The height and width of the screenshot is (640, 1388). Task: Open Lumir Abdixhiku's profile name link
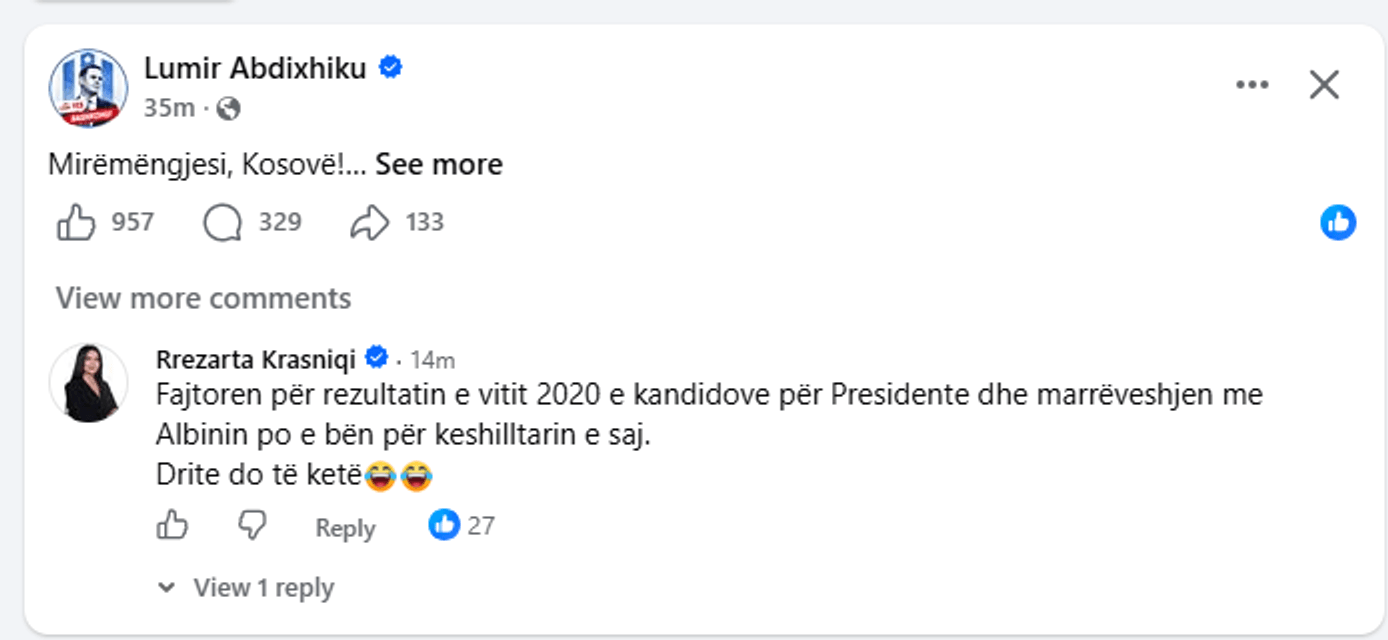(x=255, y=68)
